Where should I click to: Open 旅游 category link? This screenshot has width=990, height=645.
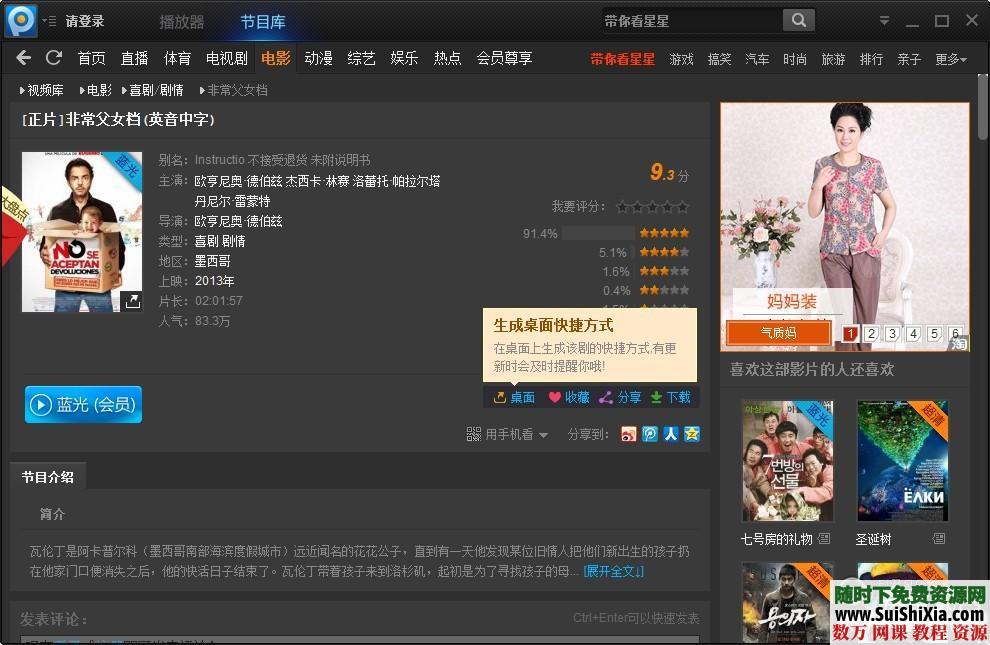tap(833, 59)
